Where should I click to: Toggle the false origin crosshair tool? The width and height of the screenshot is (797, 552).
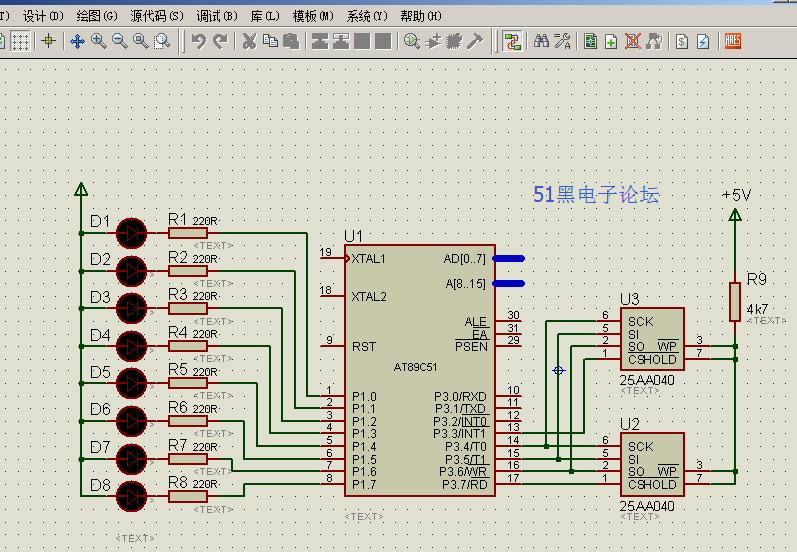click(x=49, y=41)
